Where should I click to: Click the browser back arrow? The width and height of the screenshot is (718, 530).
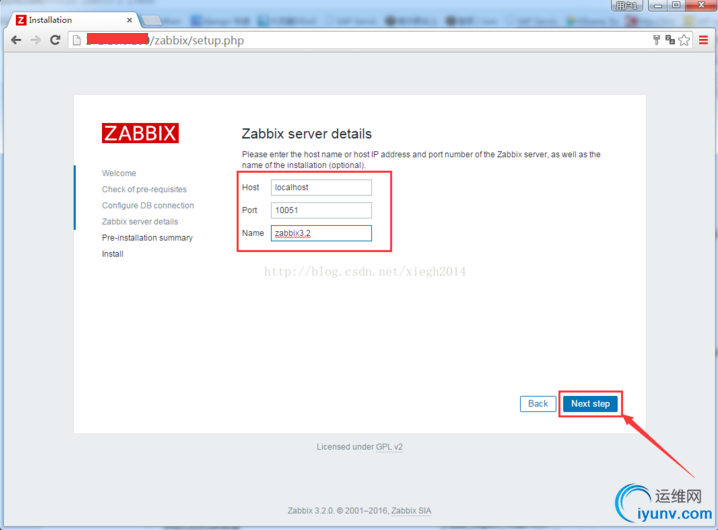click(16, 40)
